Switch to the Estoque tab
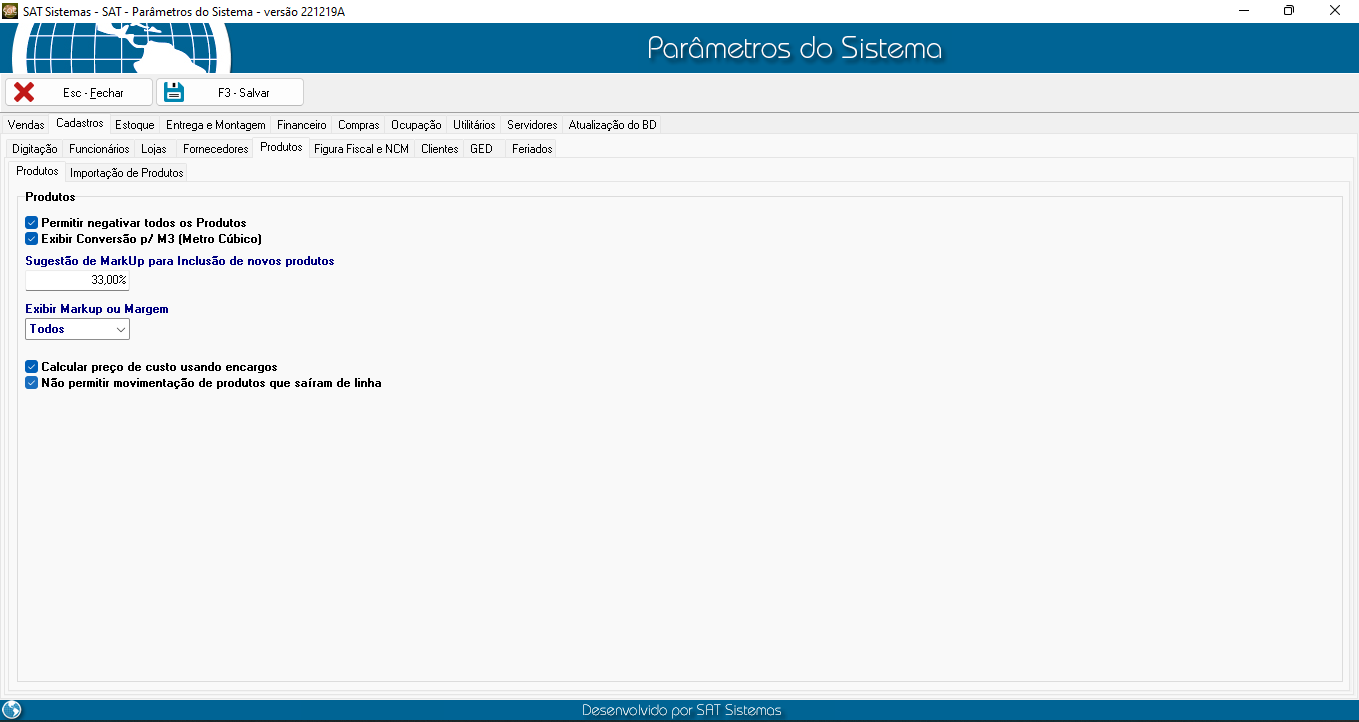The image size is (1359, 722). (134, 125)
